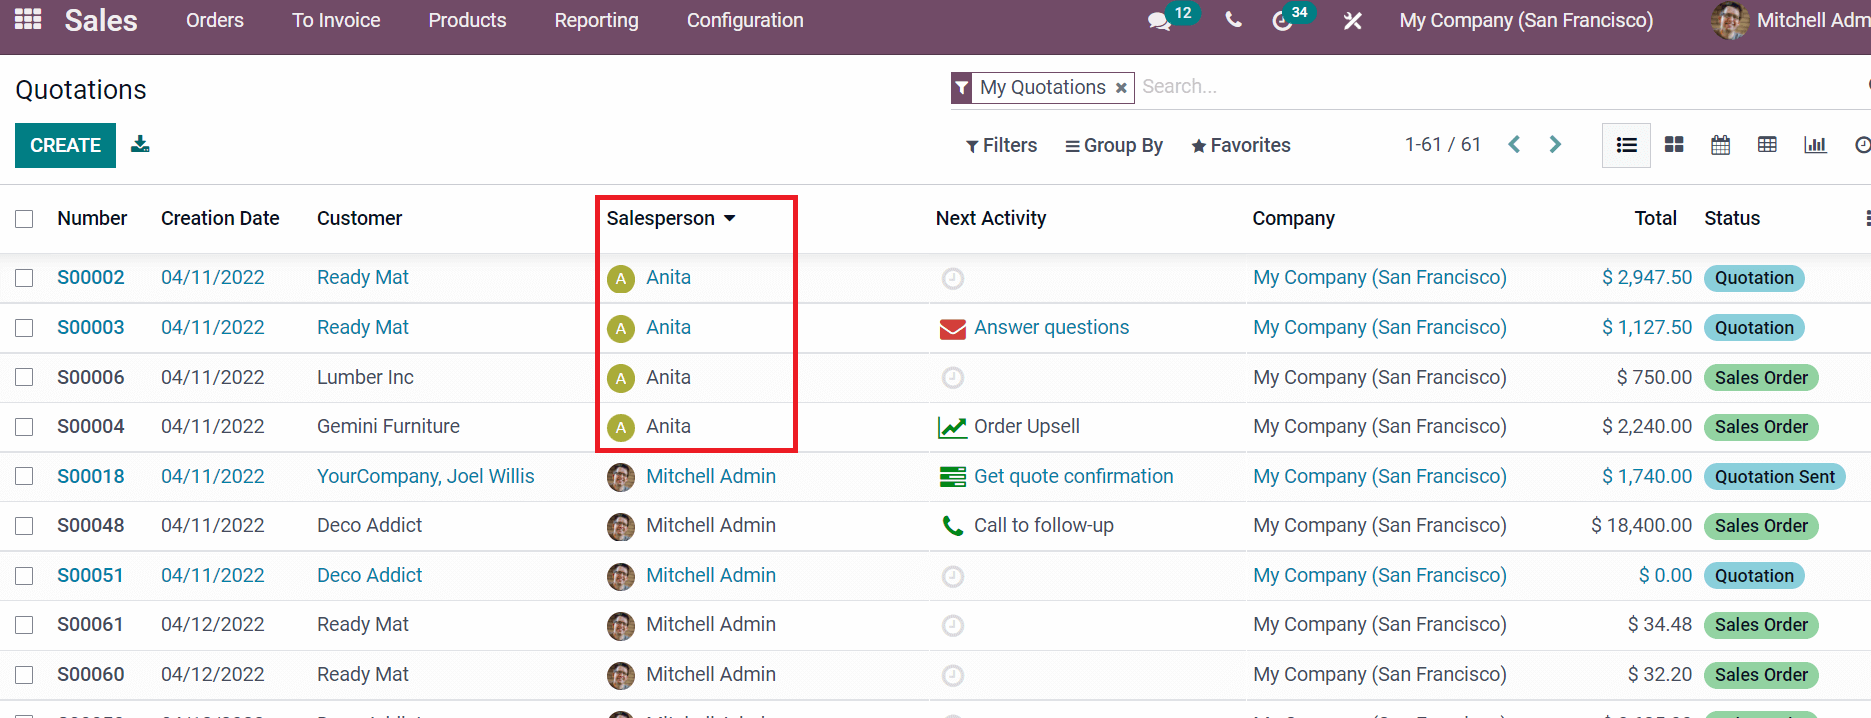The width and height of the screenshot is (1871, 718).
Task: Open the To Invoice menu
Action: [x=336, y=20]
